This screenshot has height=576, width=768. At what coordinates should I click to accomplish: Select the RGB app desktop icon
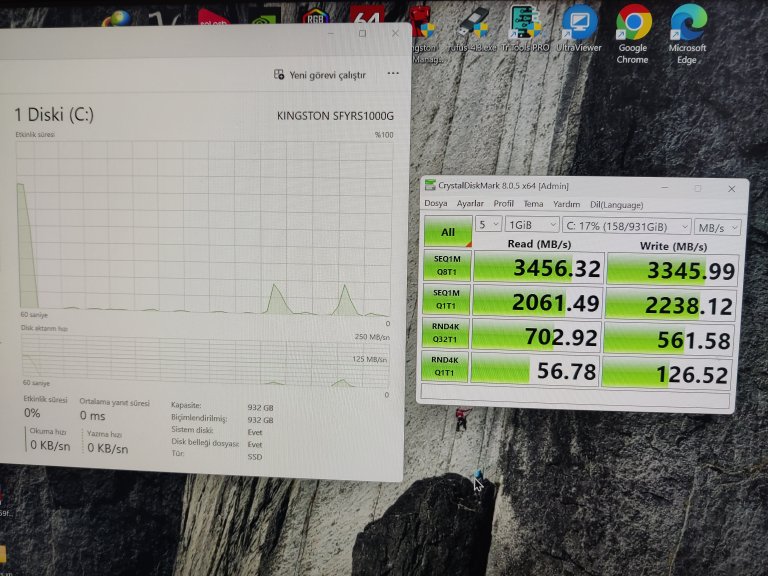(x=315, y=15)
